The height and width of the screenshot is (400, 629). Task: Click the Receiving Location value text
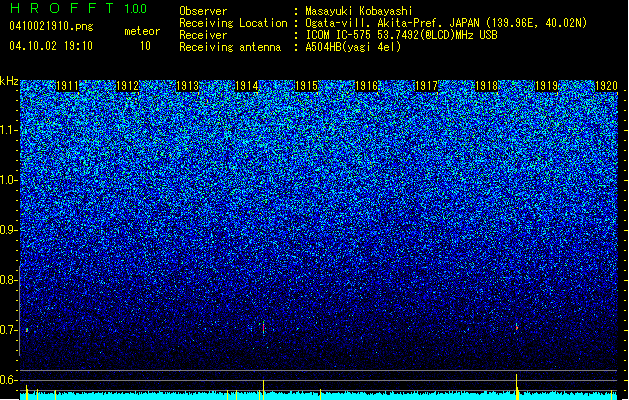pos(446,23)
